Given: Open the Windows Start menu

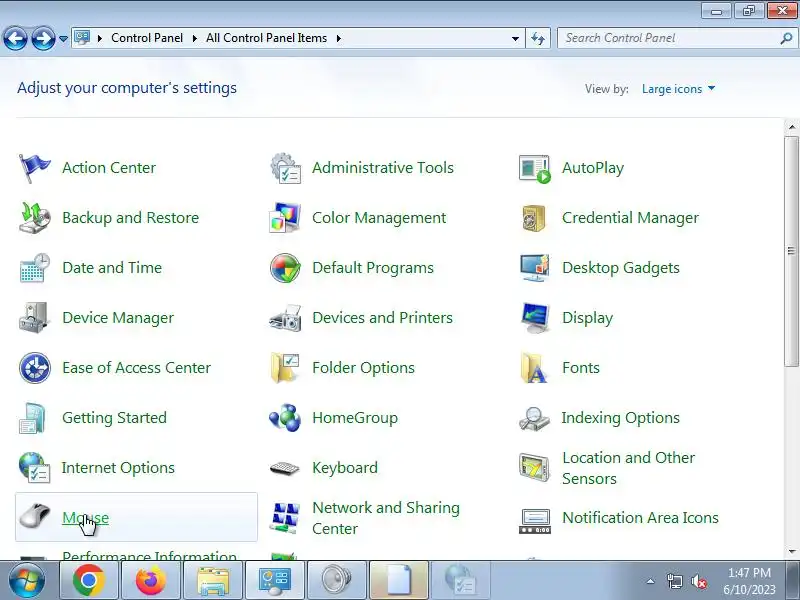Looking at the screenshot, I should (27, 581).
